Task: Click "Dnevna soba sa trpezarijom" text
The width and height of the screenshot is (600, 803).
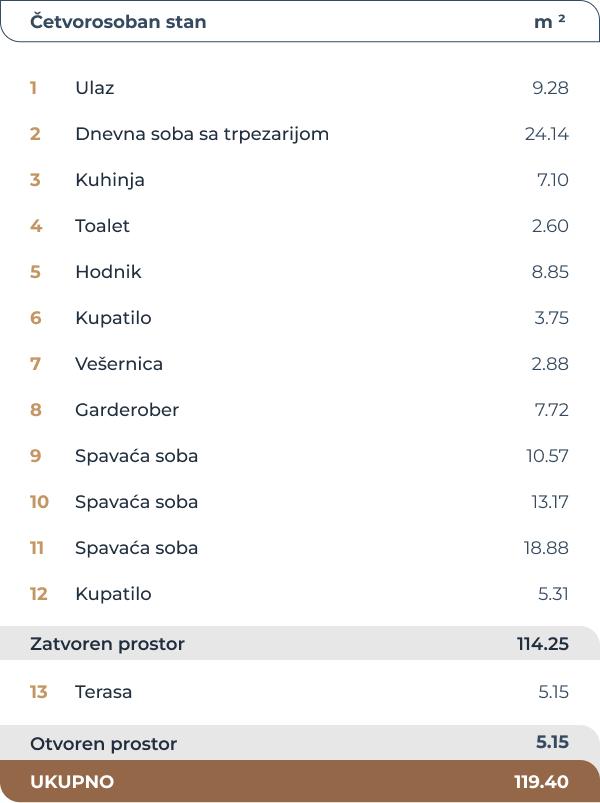Action: [202, 134]
